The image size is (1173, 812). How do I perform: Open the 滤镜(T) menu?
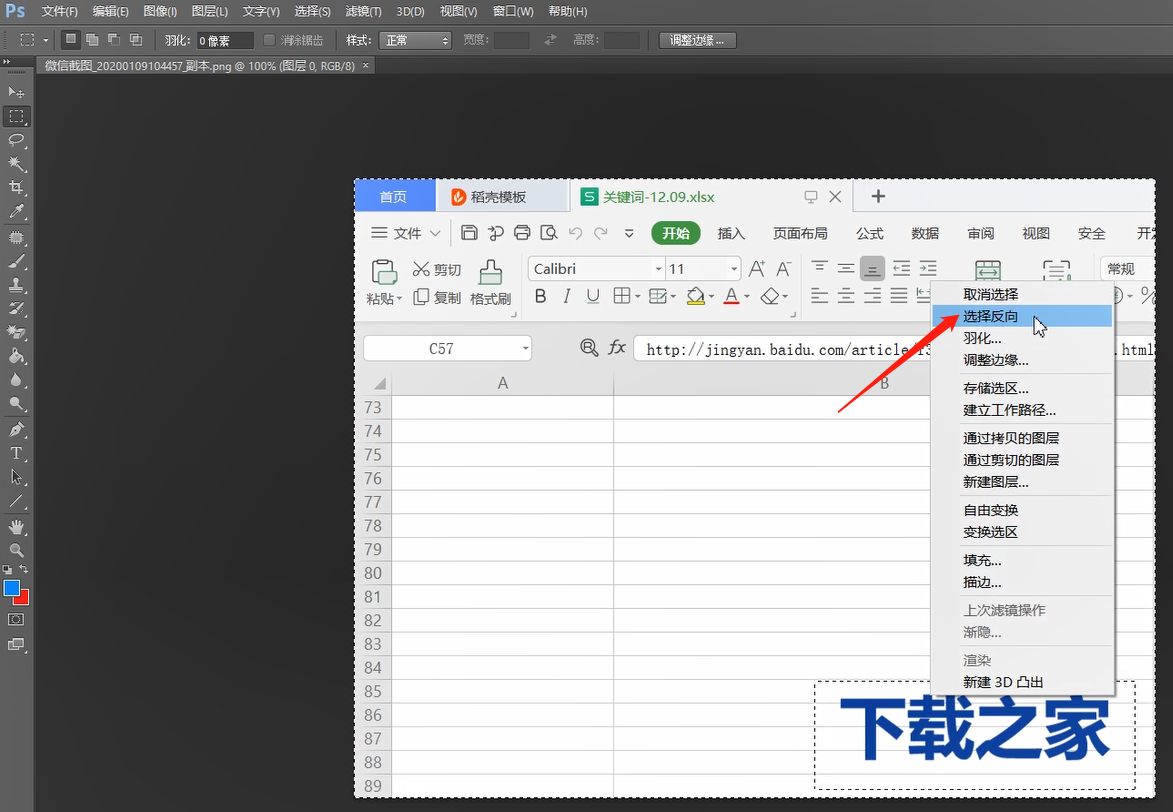point(363,11)
